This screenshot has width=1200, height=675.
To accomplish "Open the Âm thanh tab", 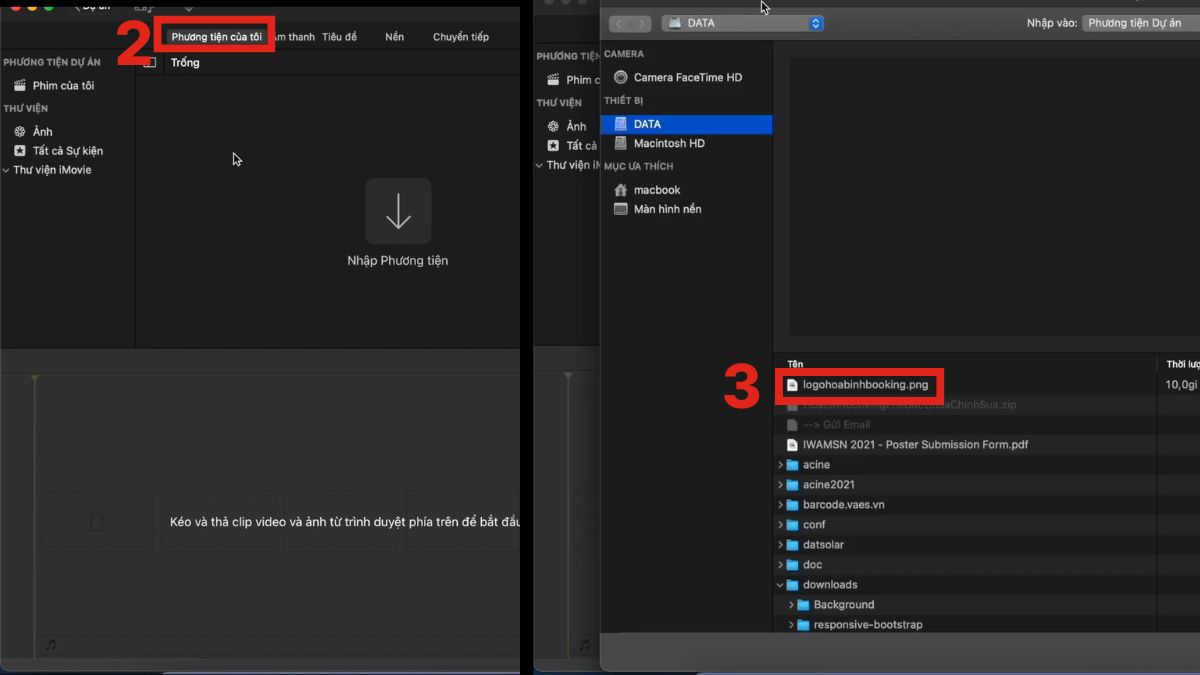I will [294, 37].
